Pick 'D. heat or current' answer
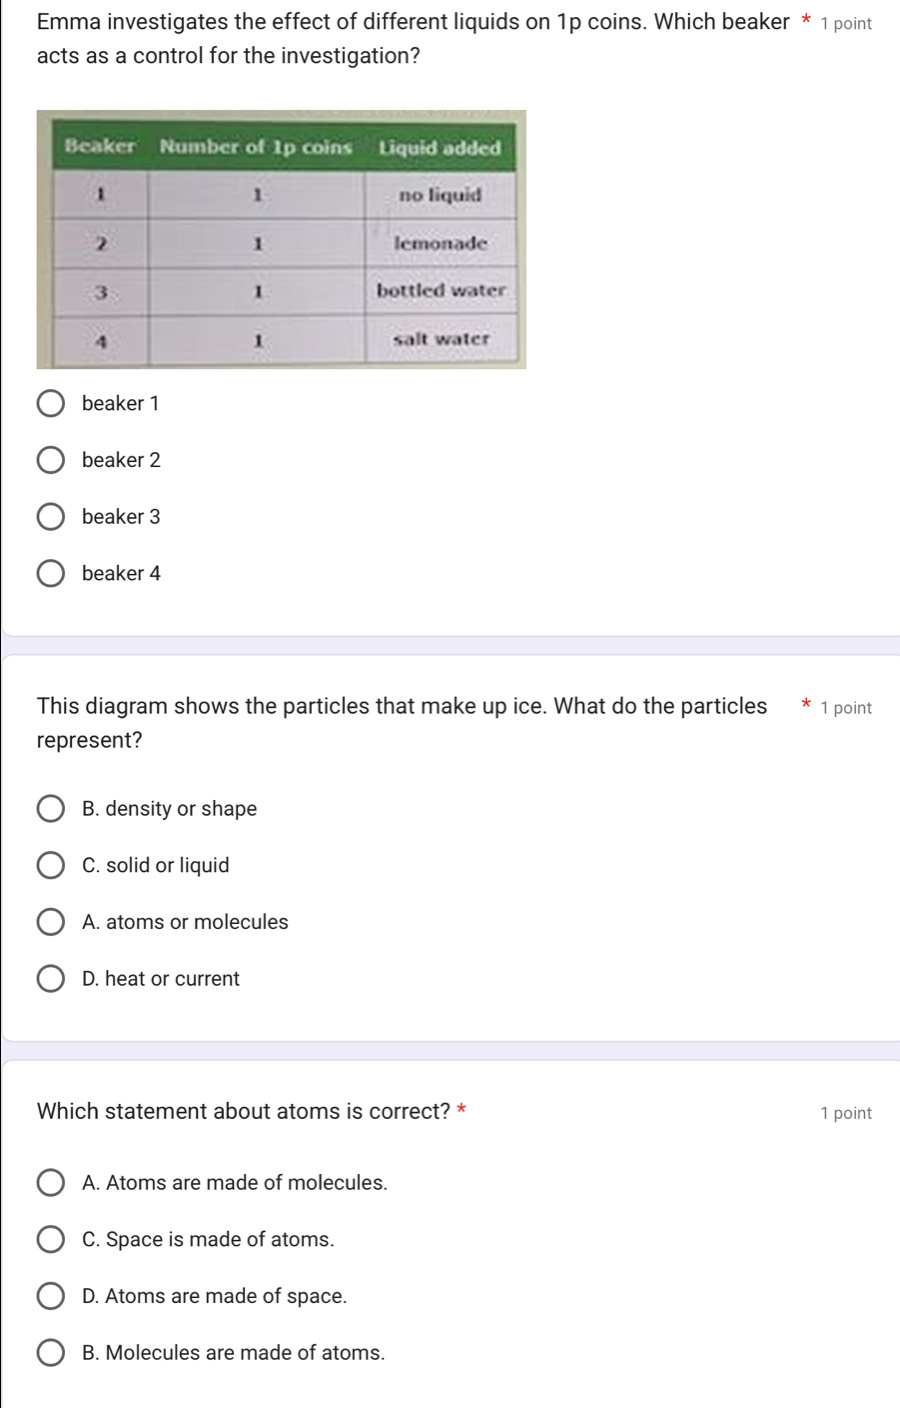This screenshot has height=1408, width=900. (51, 979)
